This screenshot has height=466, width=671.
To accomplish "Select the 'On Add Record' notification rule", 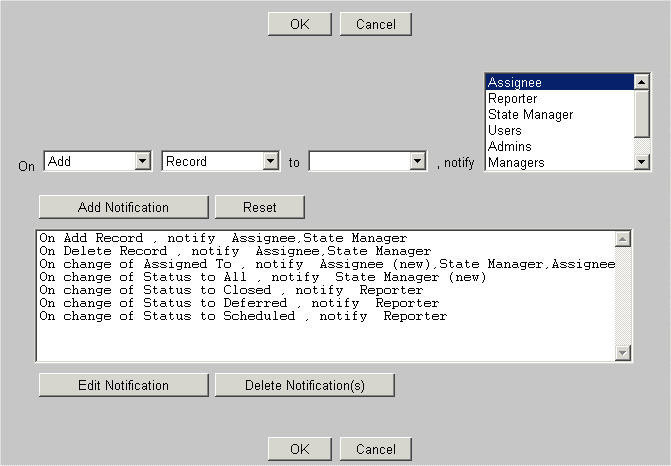I will tap(222, 238).
